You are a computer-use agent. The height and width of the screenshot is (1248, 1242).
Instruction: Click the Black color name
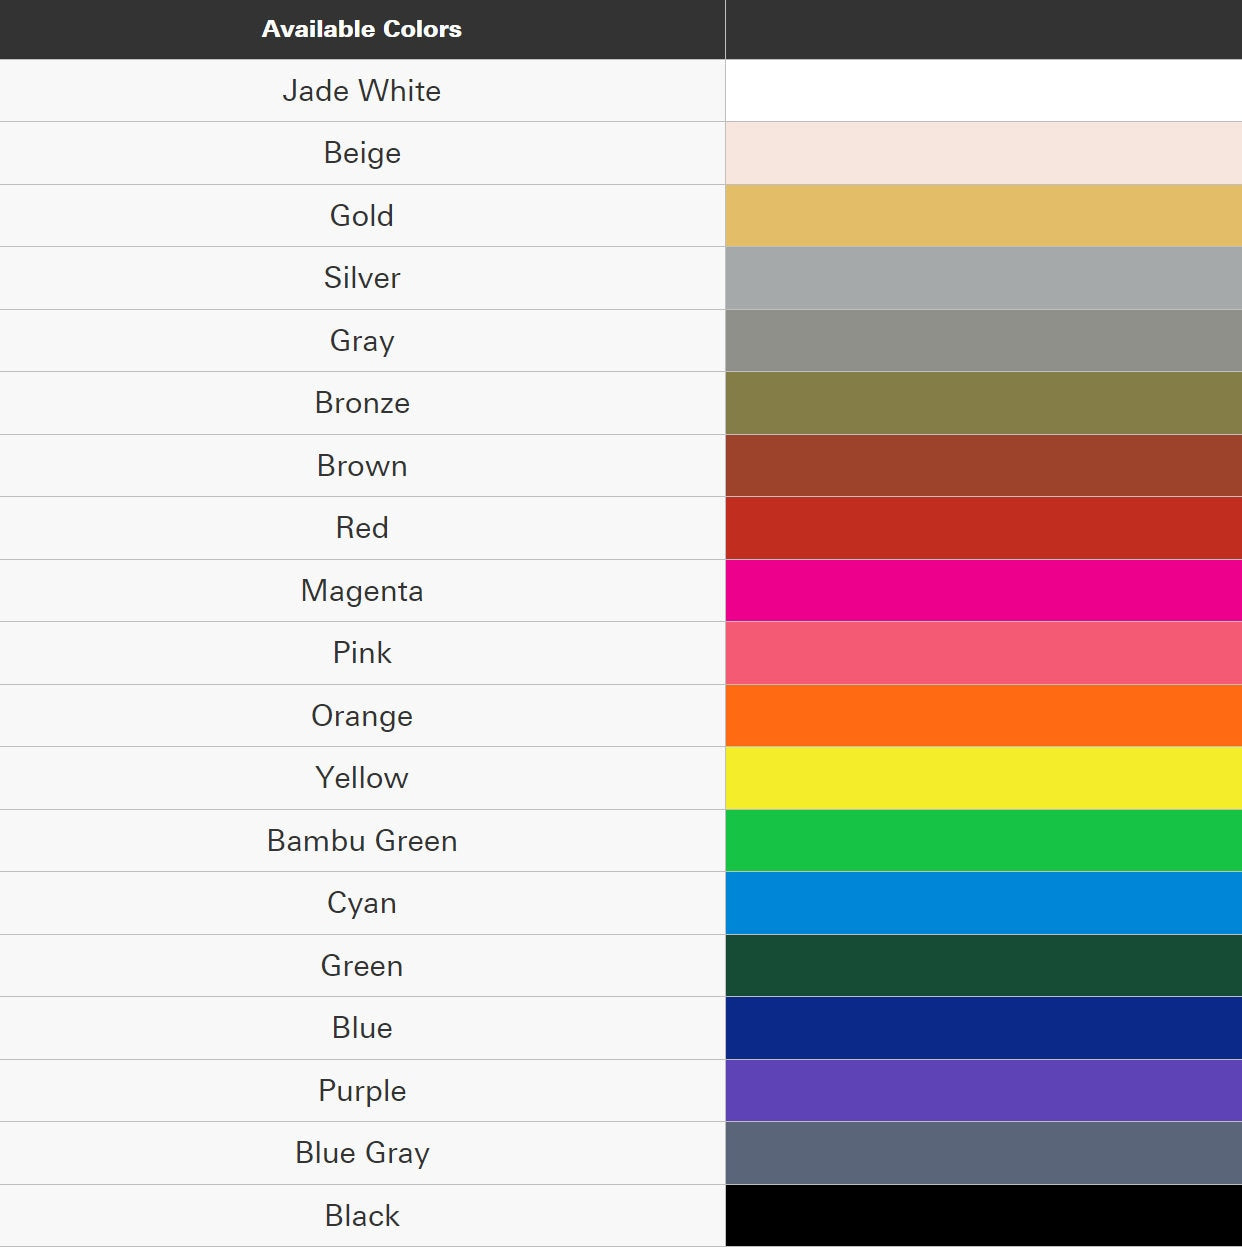point(362,1216)
